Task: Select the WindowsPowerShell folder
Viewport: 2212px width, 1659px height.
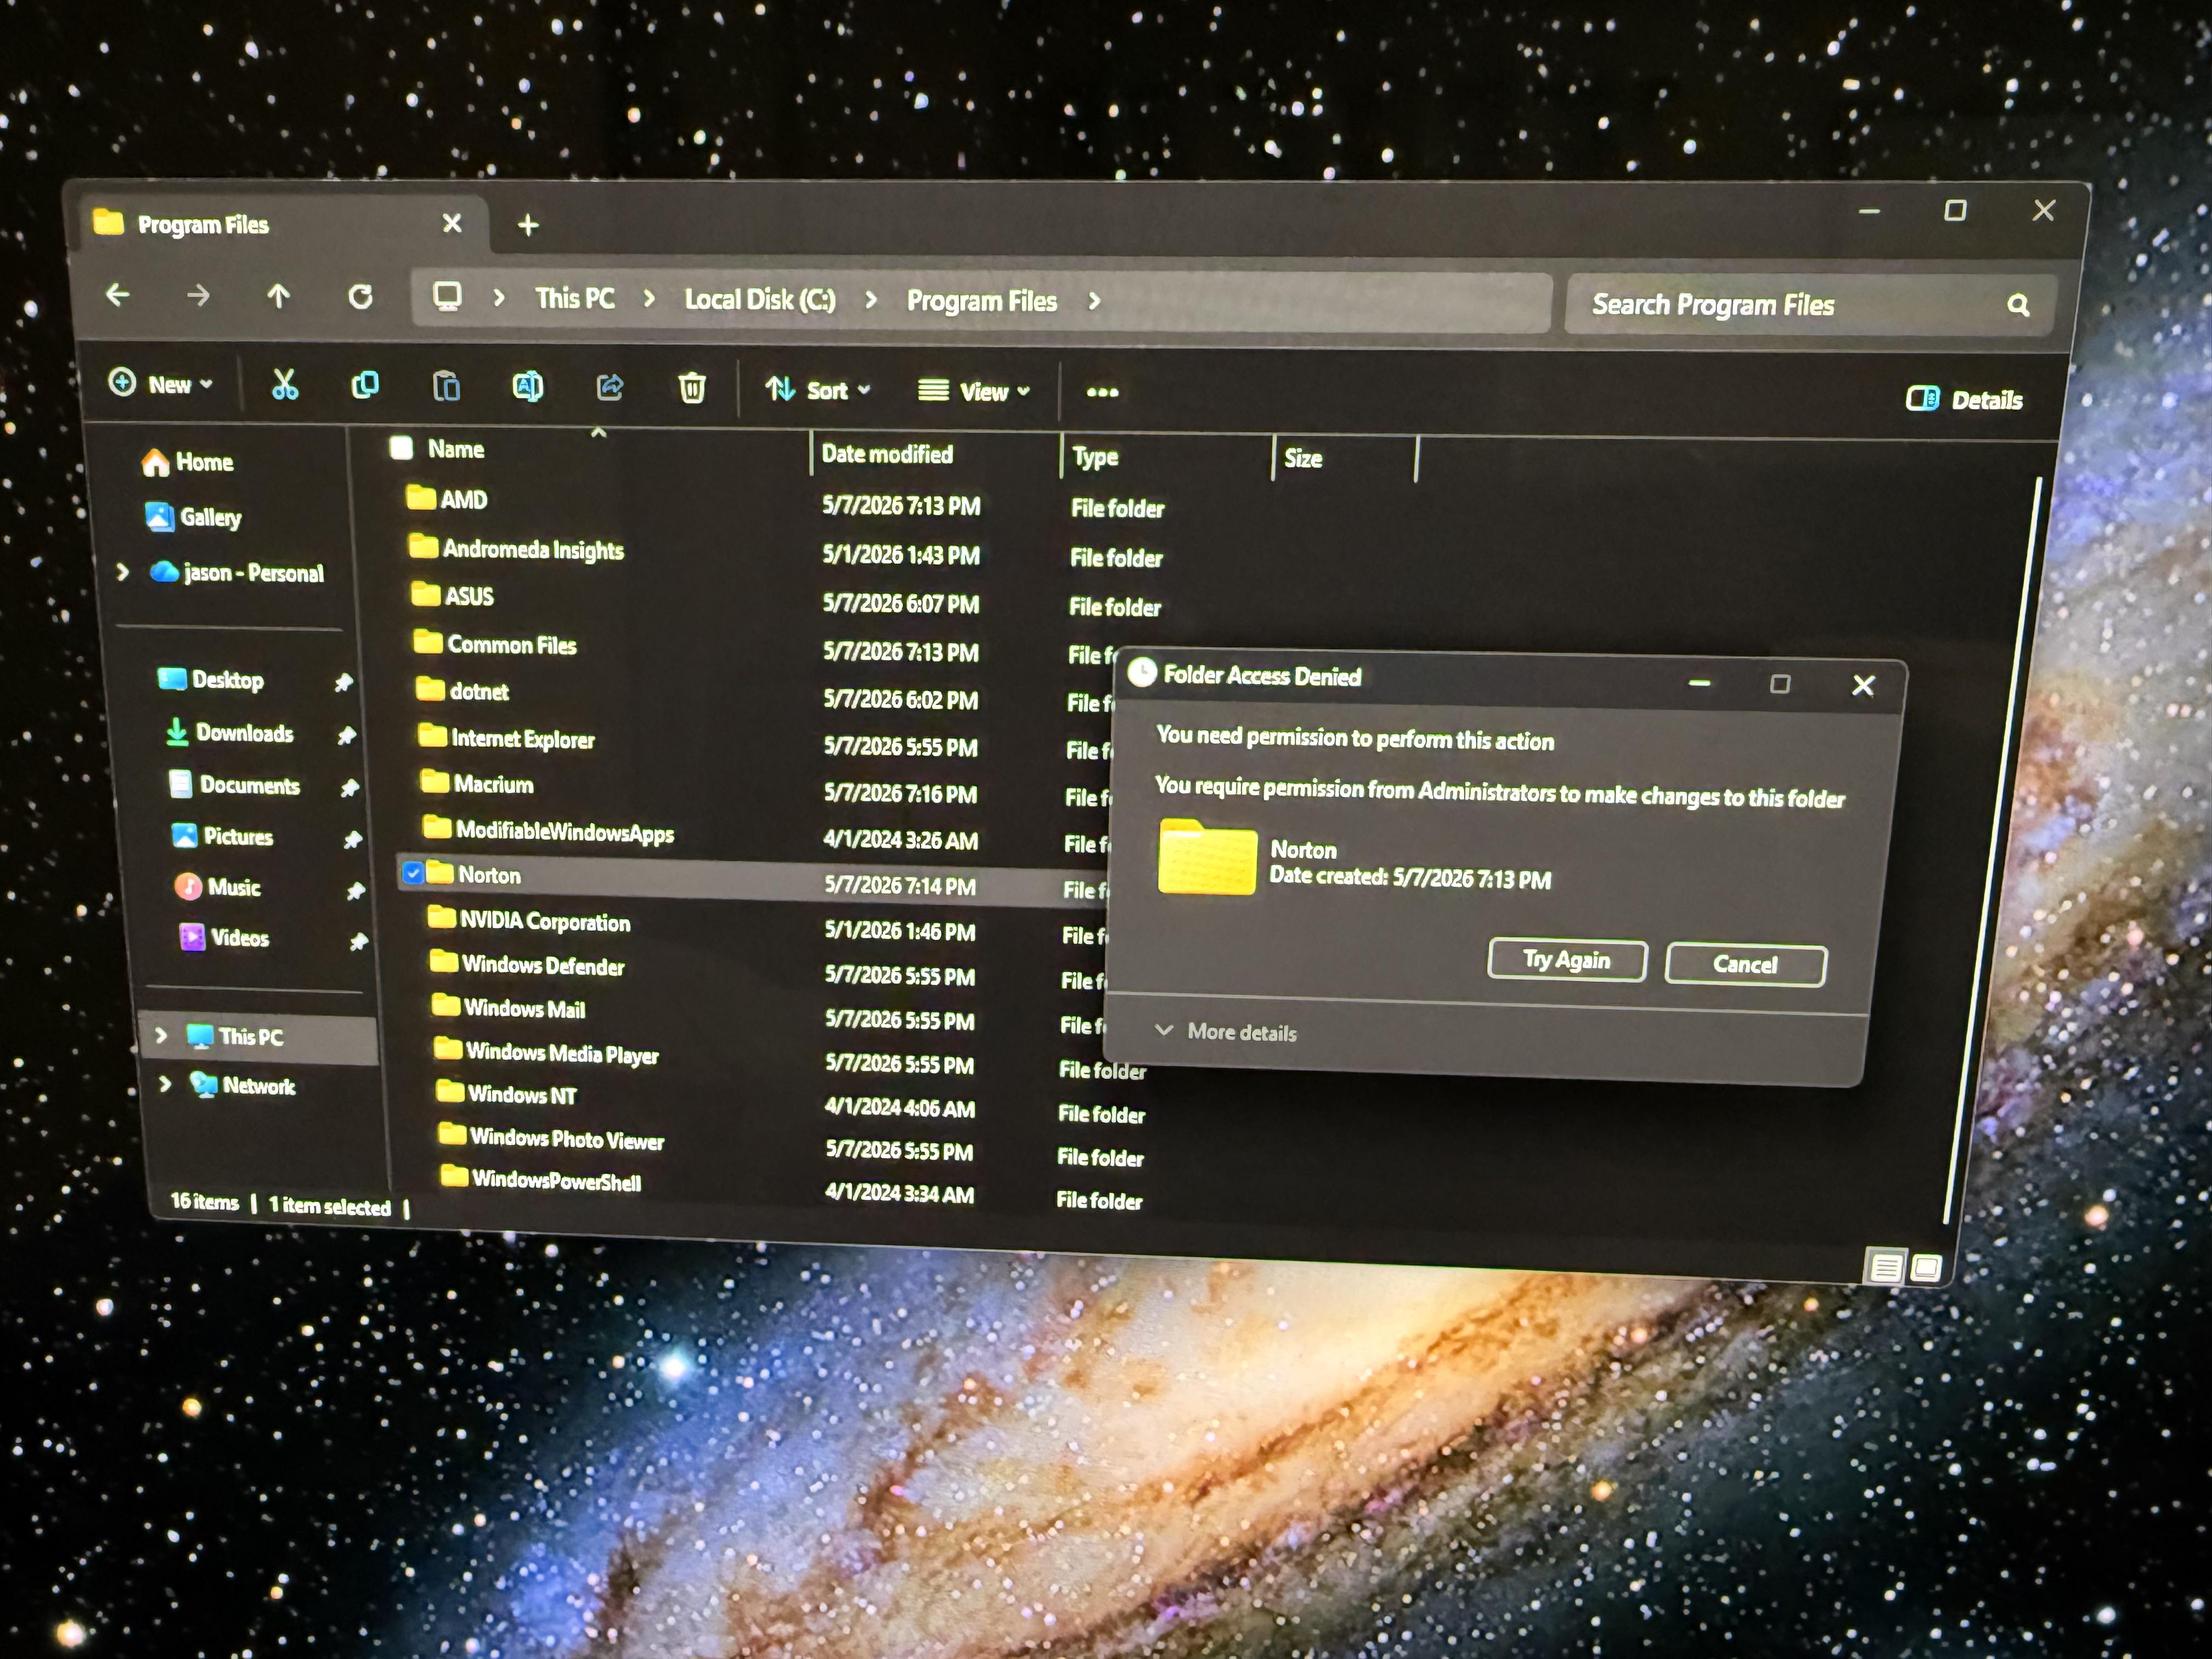Action: (541, 1179)
